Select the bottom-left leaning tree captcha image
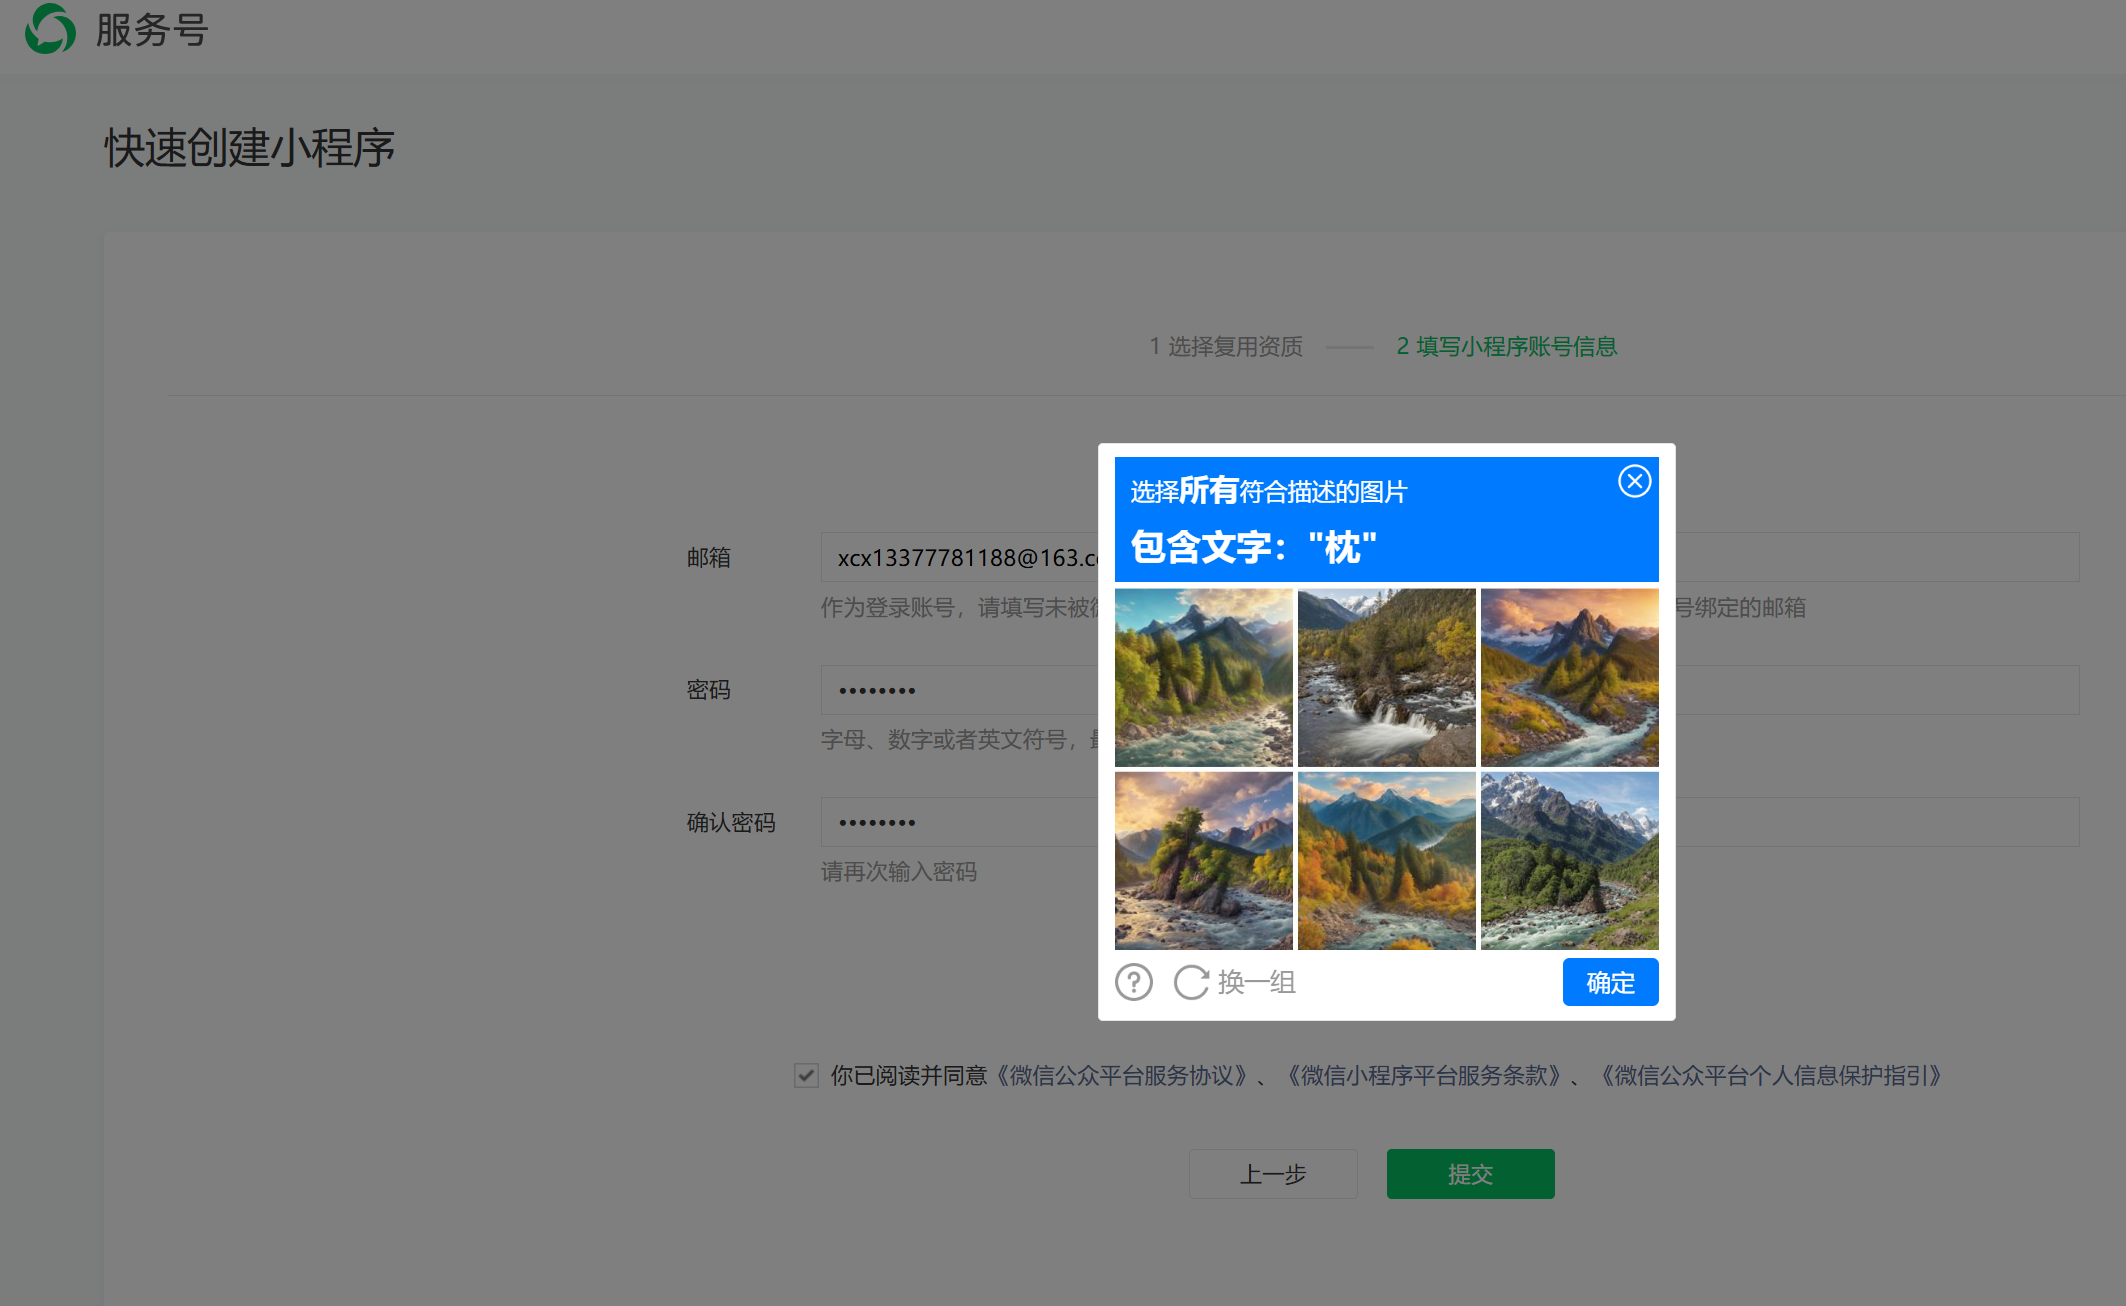The height and width of the screenshot is (1306, 2126). 1203,860
